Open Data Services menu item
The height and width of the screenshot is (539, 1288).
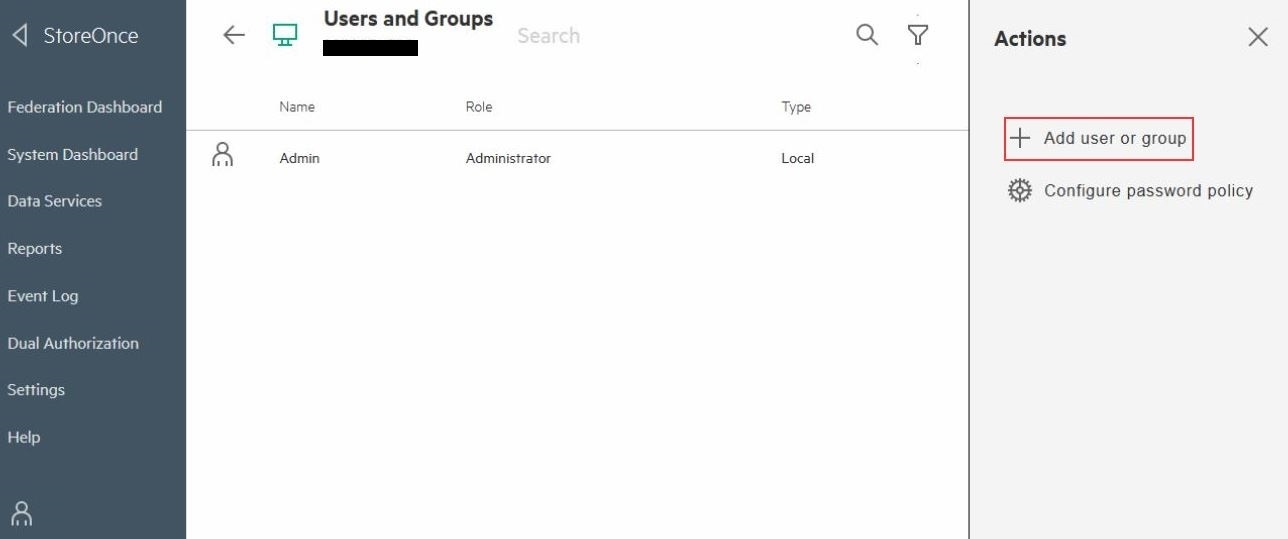[x=55, y=201]
